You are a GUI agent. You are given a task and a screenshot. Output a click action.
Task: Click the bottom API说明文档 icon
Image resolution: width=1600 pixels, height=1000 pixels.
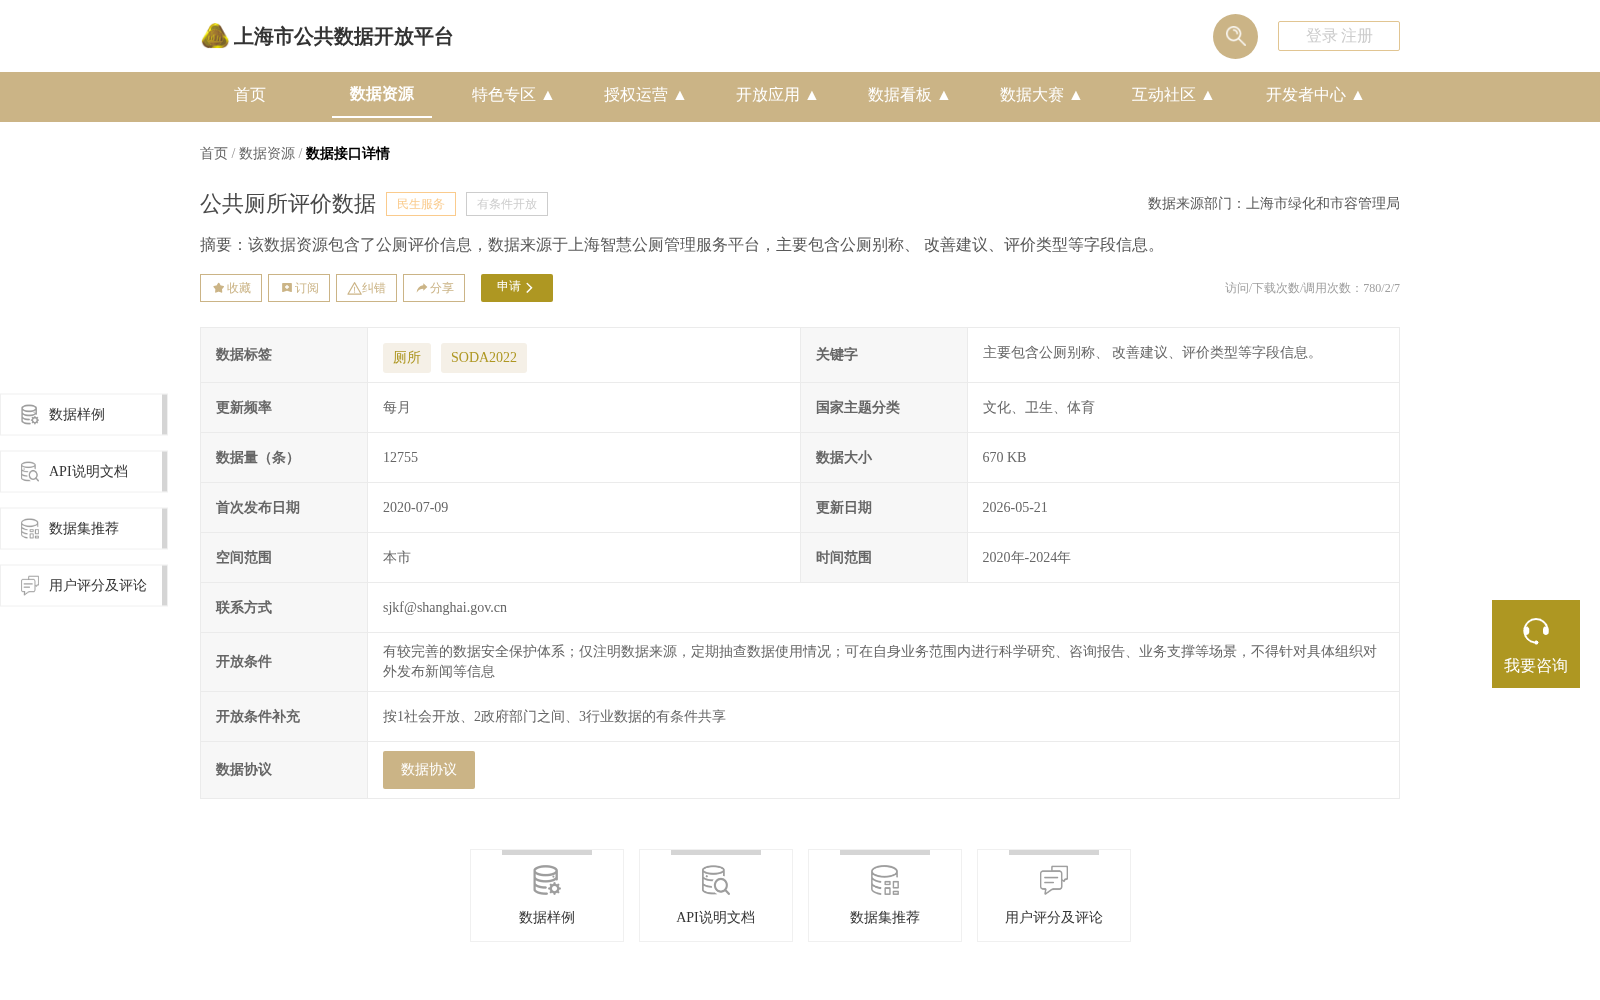click(x=716, y=881)
